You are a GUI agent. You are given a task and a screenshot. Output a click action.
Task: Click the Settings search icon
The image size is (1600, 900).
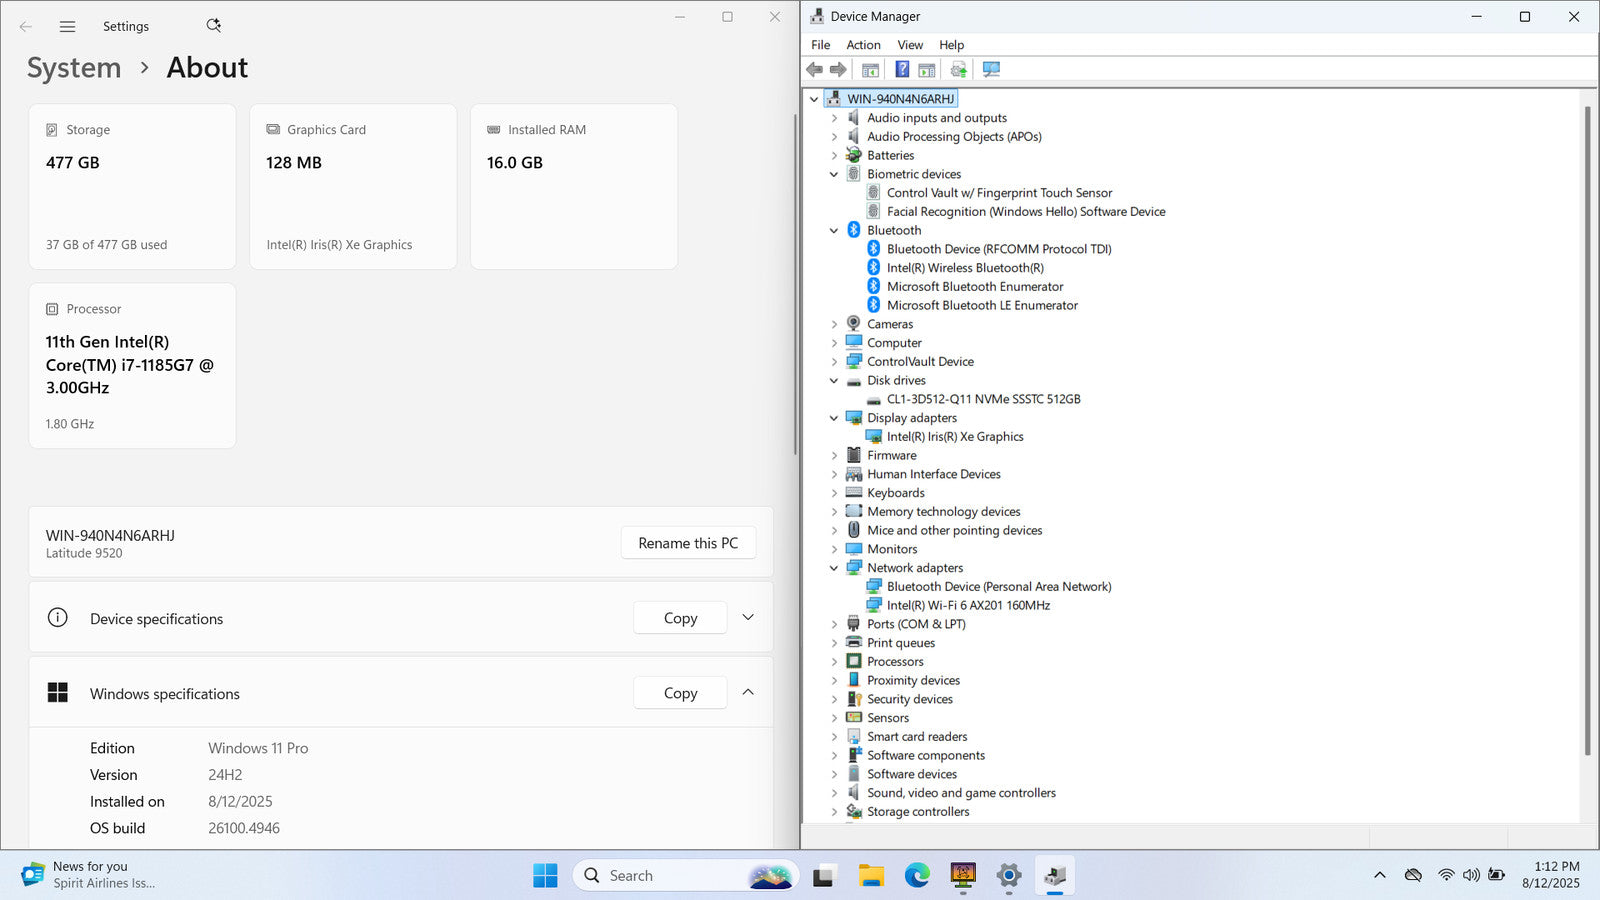click(213, 26)
